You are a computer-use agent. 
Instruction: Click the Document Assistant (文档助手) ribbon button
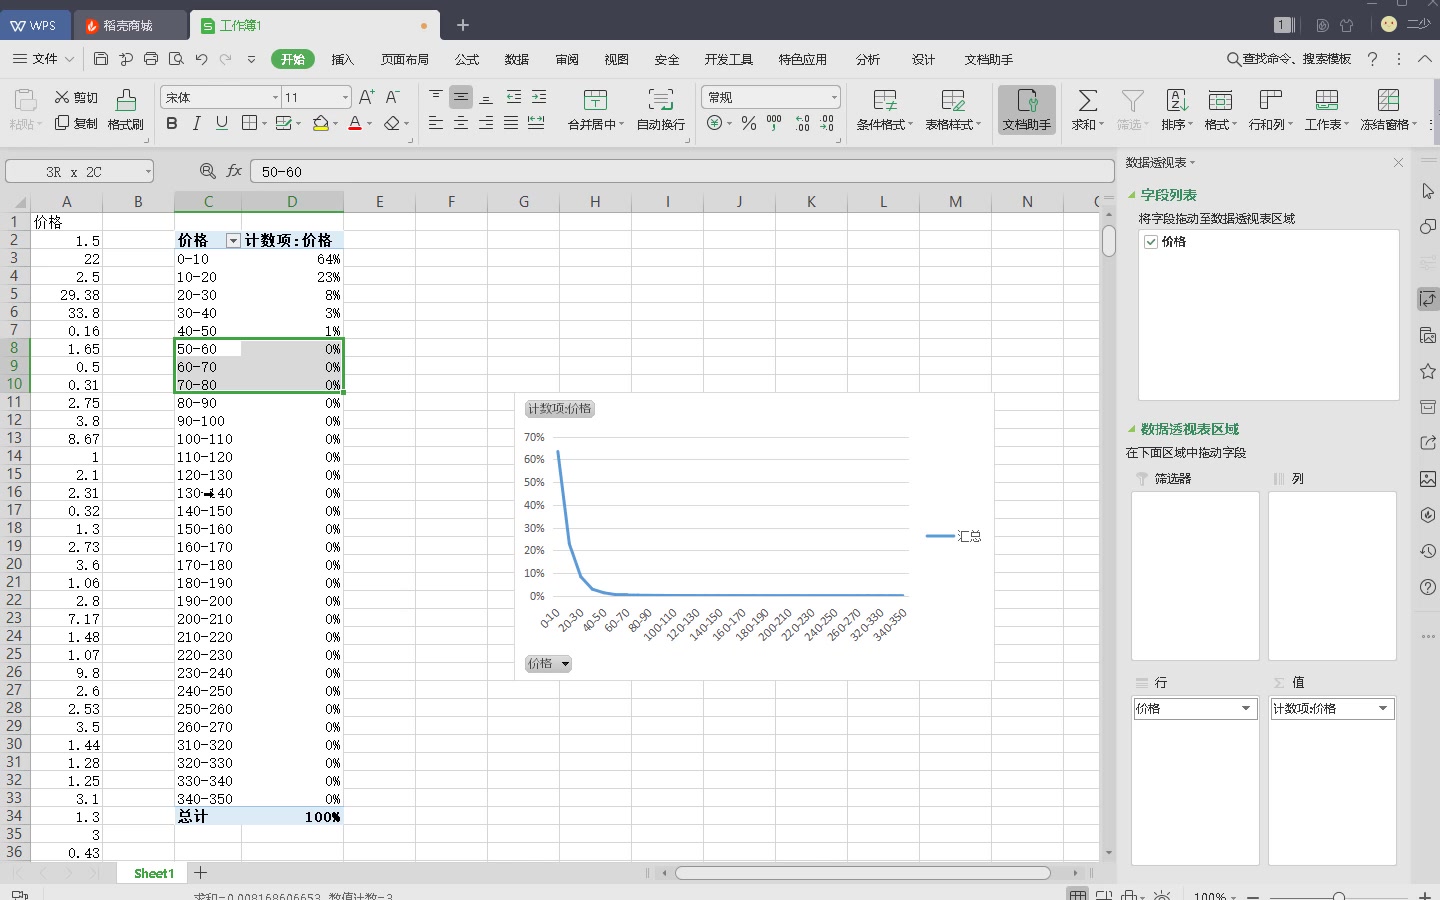point(1027,110)
